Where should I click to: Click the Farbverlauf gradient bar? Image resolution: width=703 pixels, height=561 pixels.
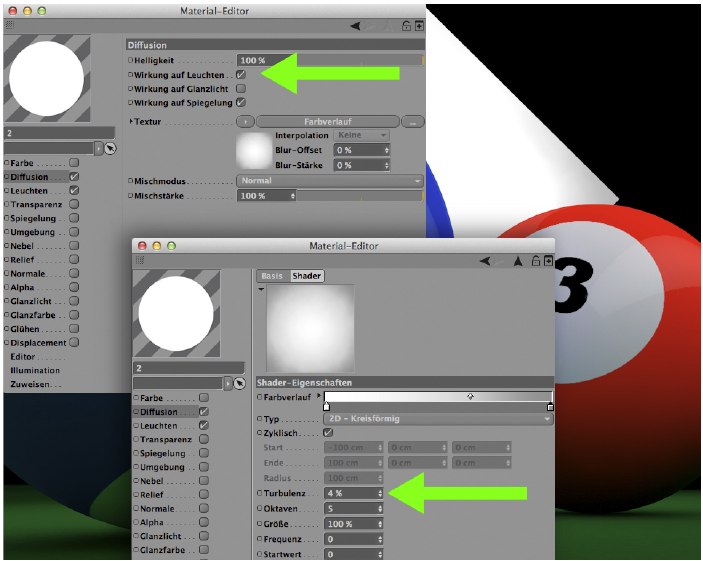[x=438, y=396]
